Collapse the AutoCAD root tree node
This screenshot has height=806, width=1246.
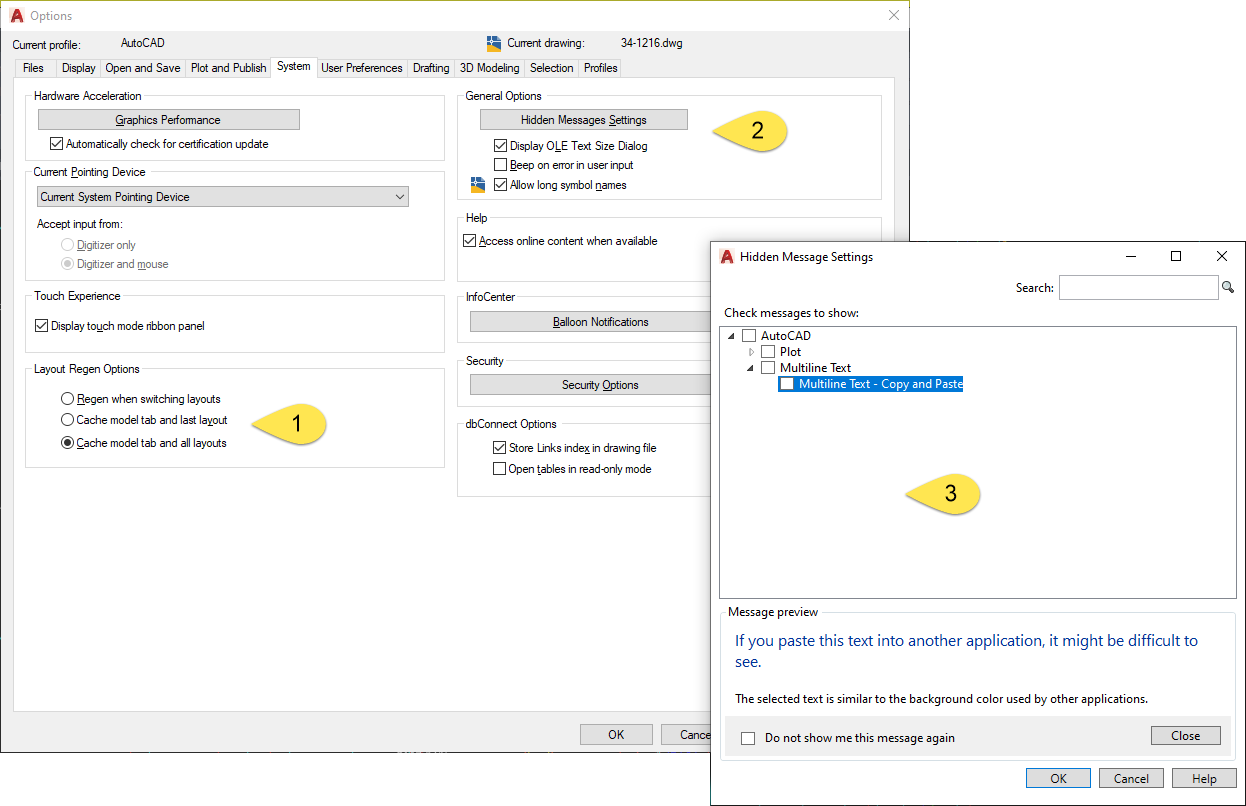point(731,336)
